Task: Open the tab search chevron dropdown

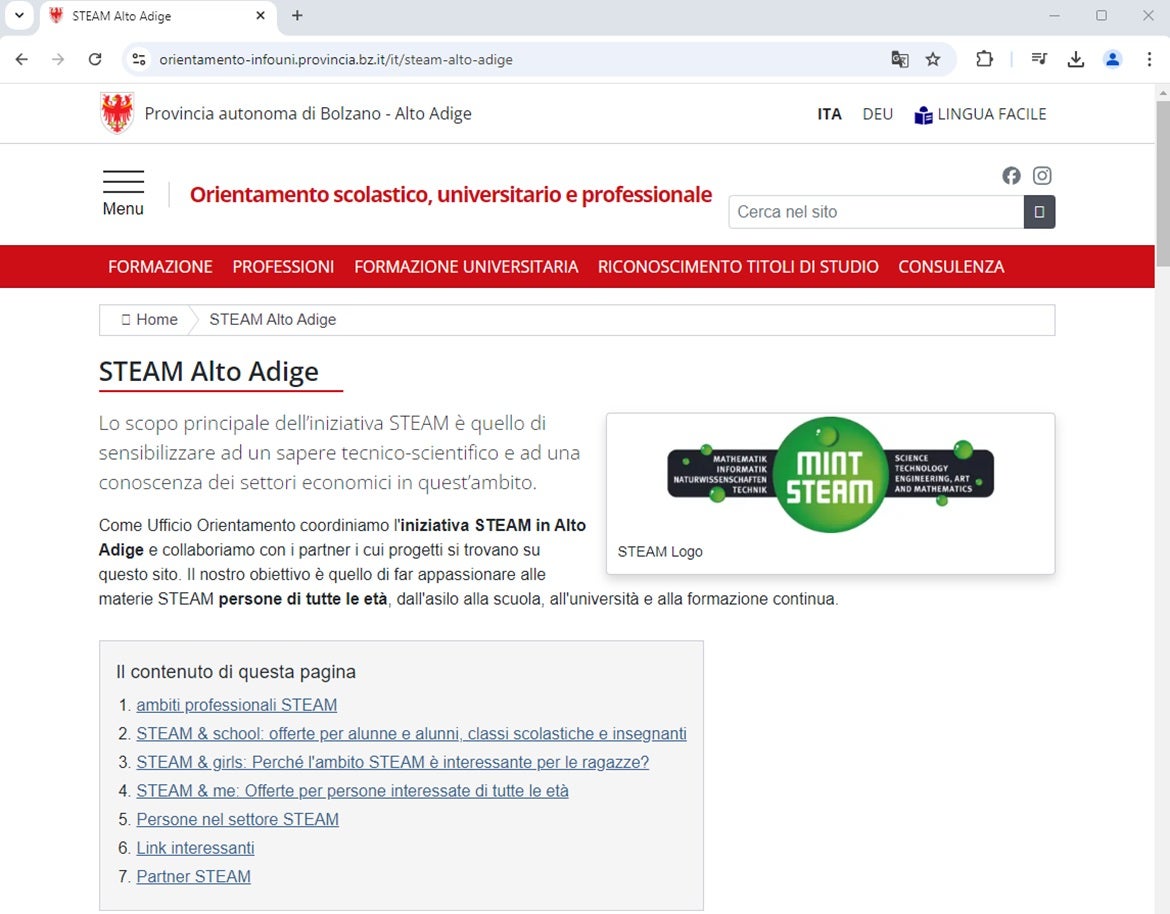Action: click(x=18, y=16)
